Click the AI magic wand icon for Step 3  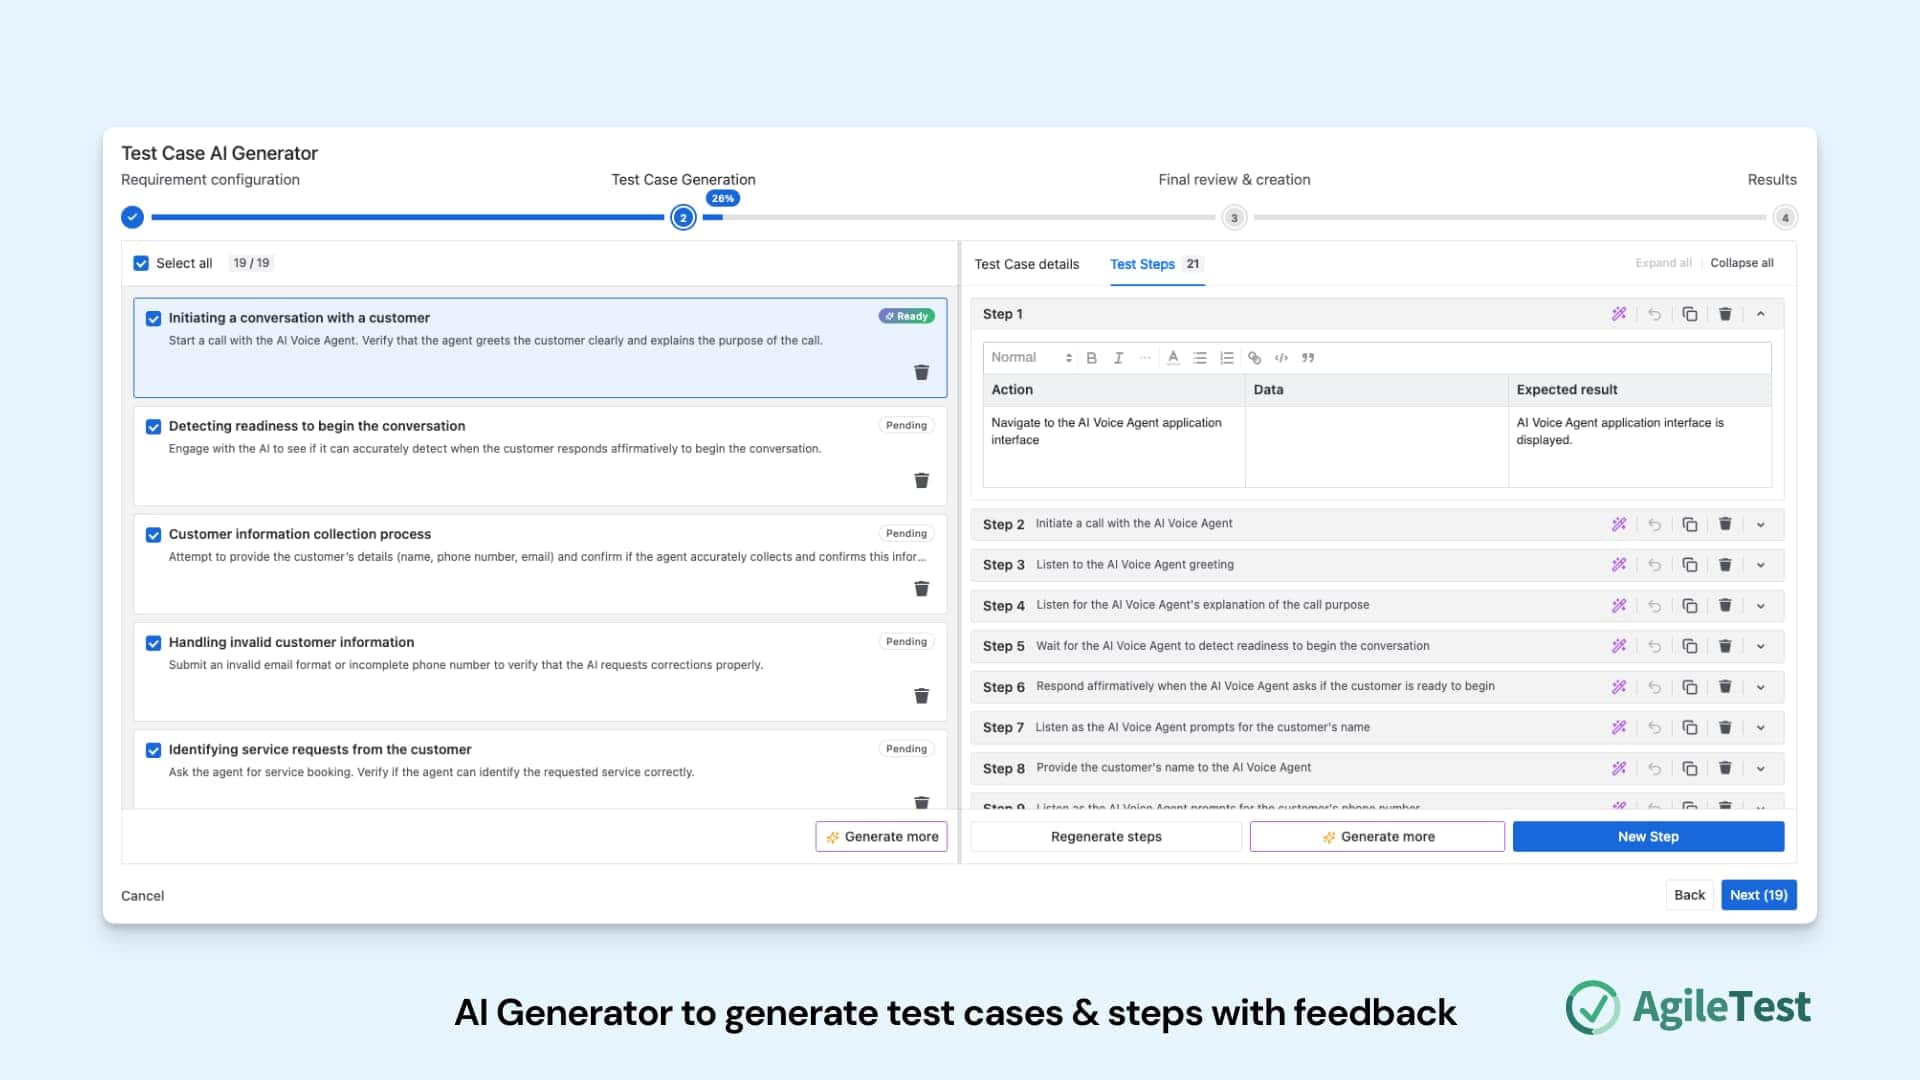1619,565
